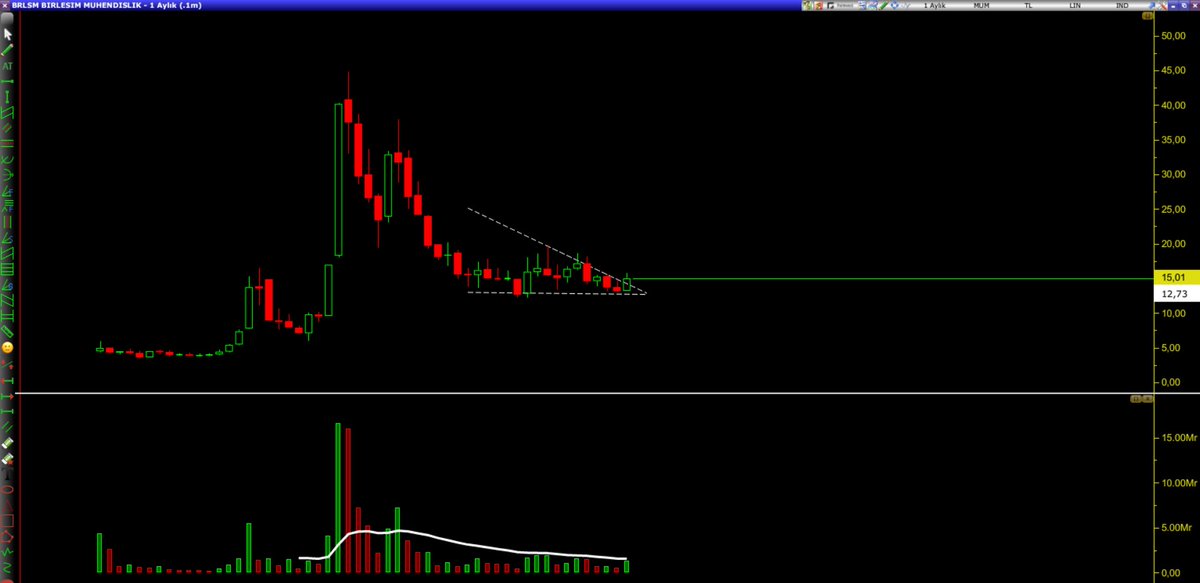Choose the AT drawing tool
This screenshot has width=1200, height=583.
click(7, 65)
